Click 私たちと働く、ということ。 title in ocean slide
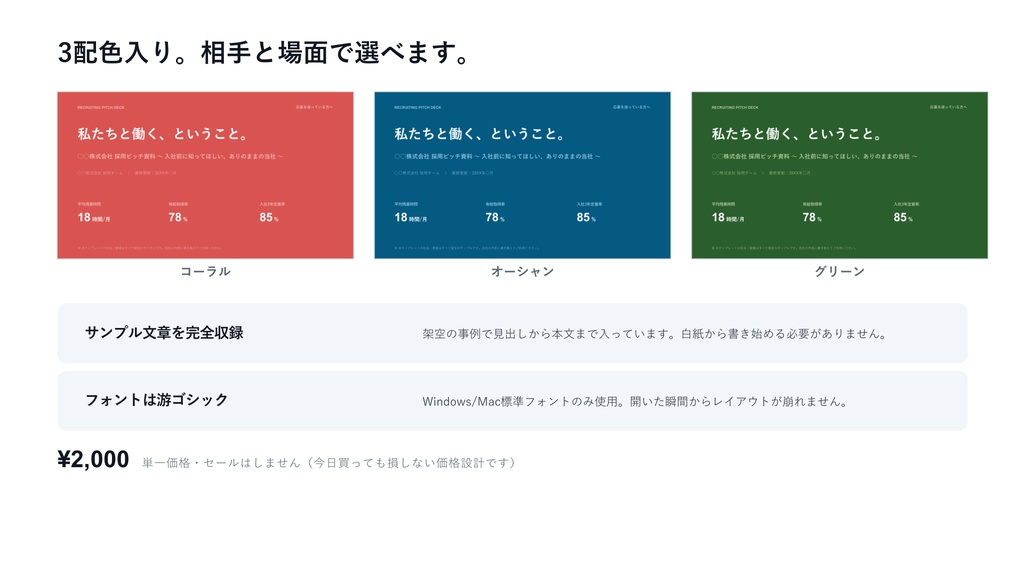This screenshot has height=576, width=1024. tap(481, 134)
